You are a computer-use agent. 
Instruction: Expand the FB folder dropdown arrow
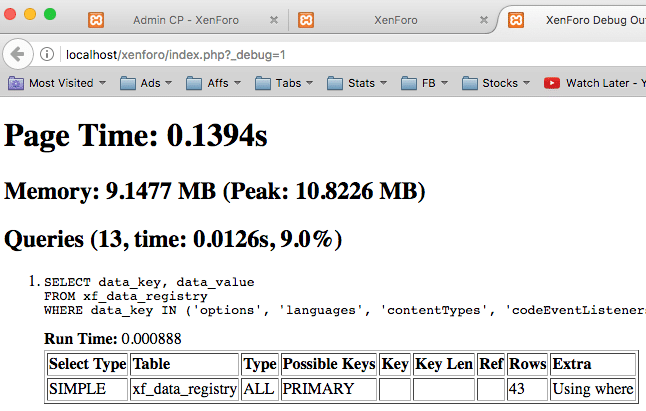pos(444,83)
